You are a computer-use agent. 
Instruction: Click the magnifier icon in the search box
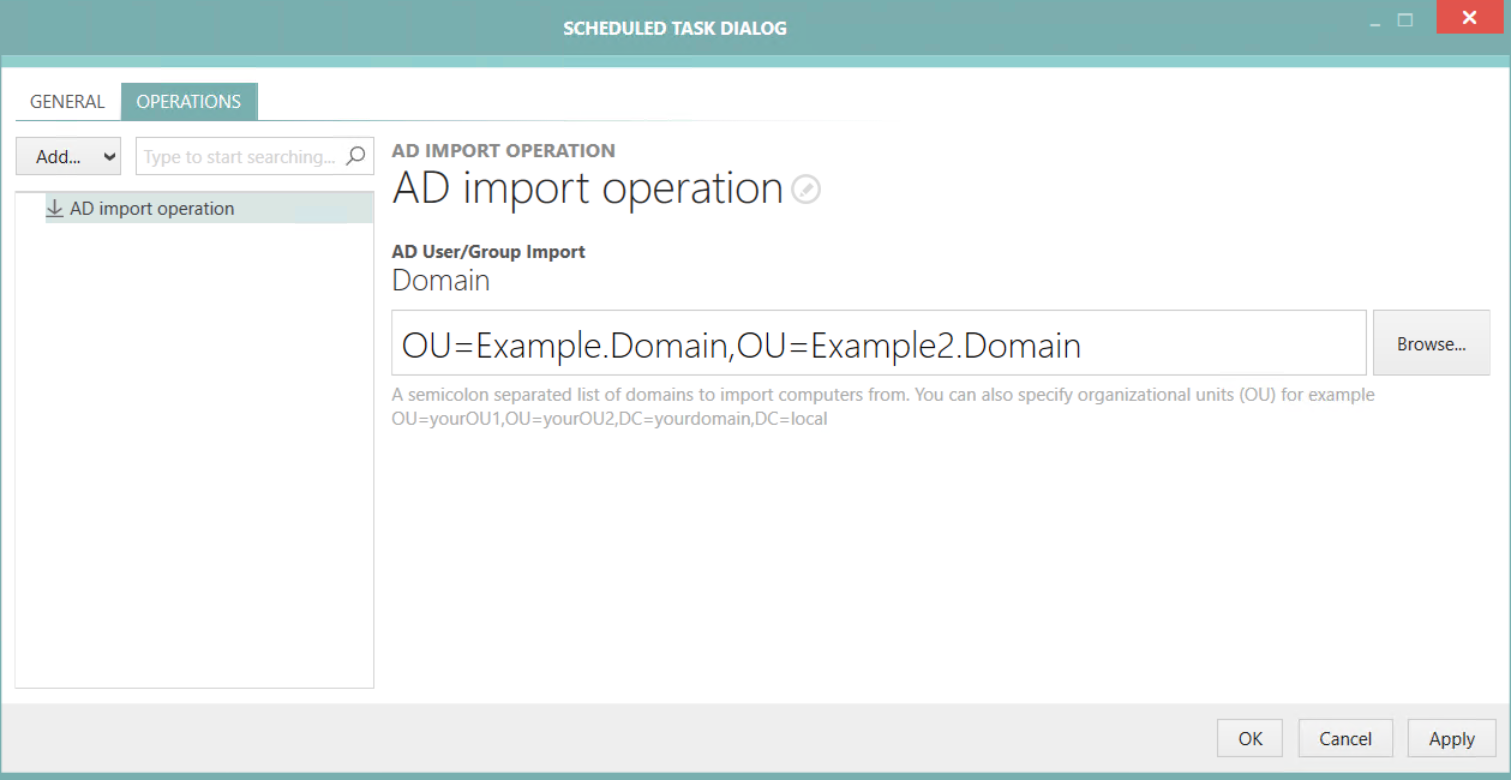point(355,156)
